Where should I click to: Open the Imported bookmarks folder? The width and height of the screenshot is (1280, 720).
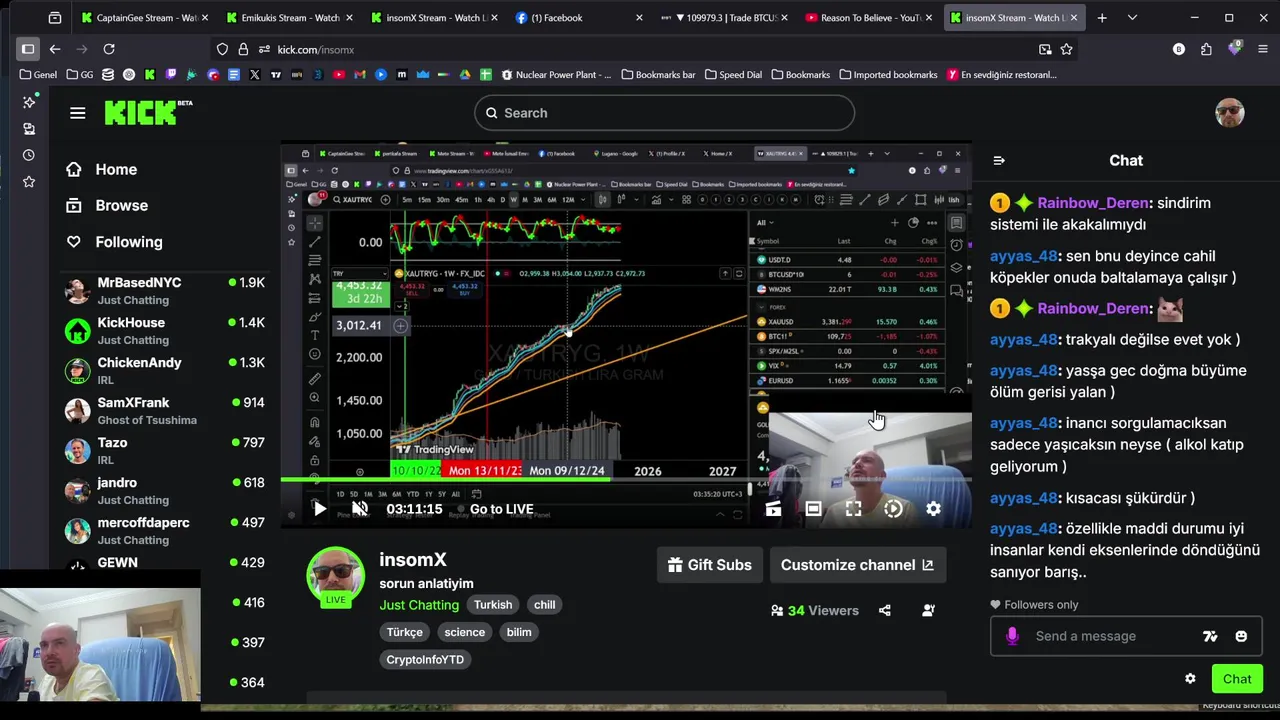888,75
